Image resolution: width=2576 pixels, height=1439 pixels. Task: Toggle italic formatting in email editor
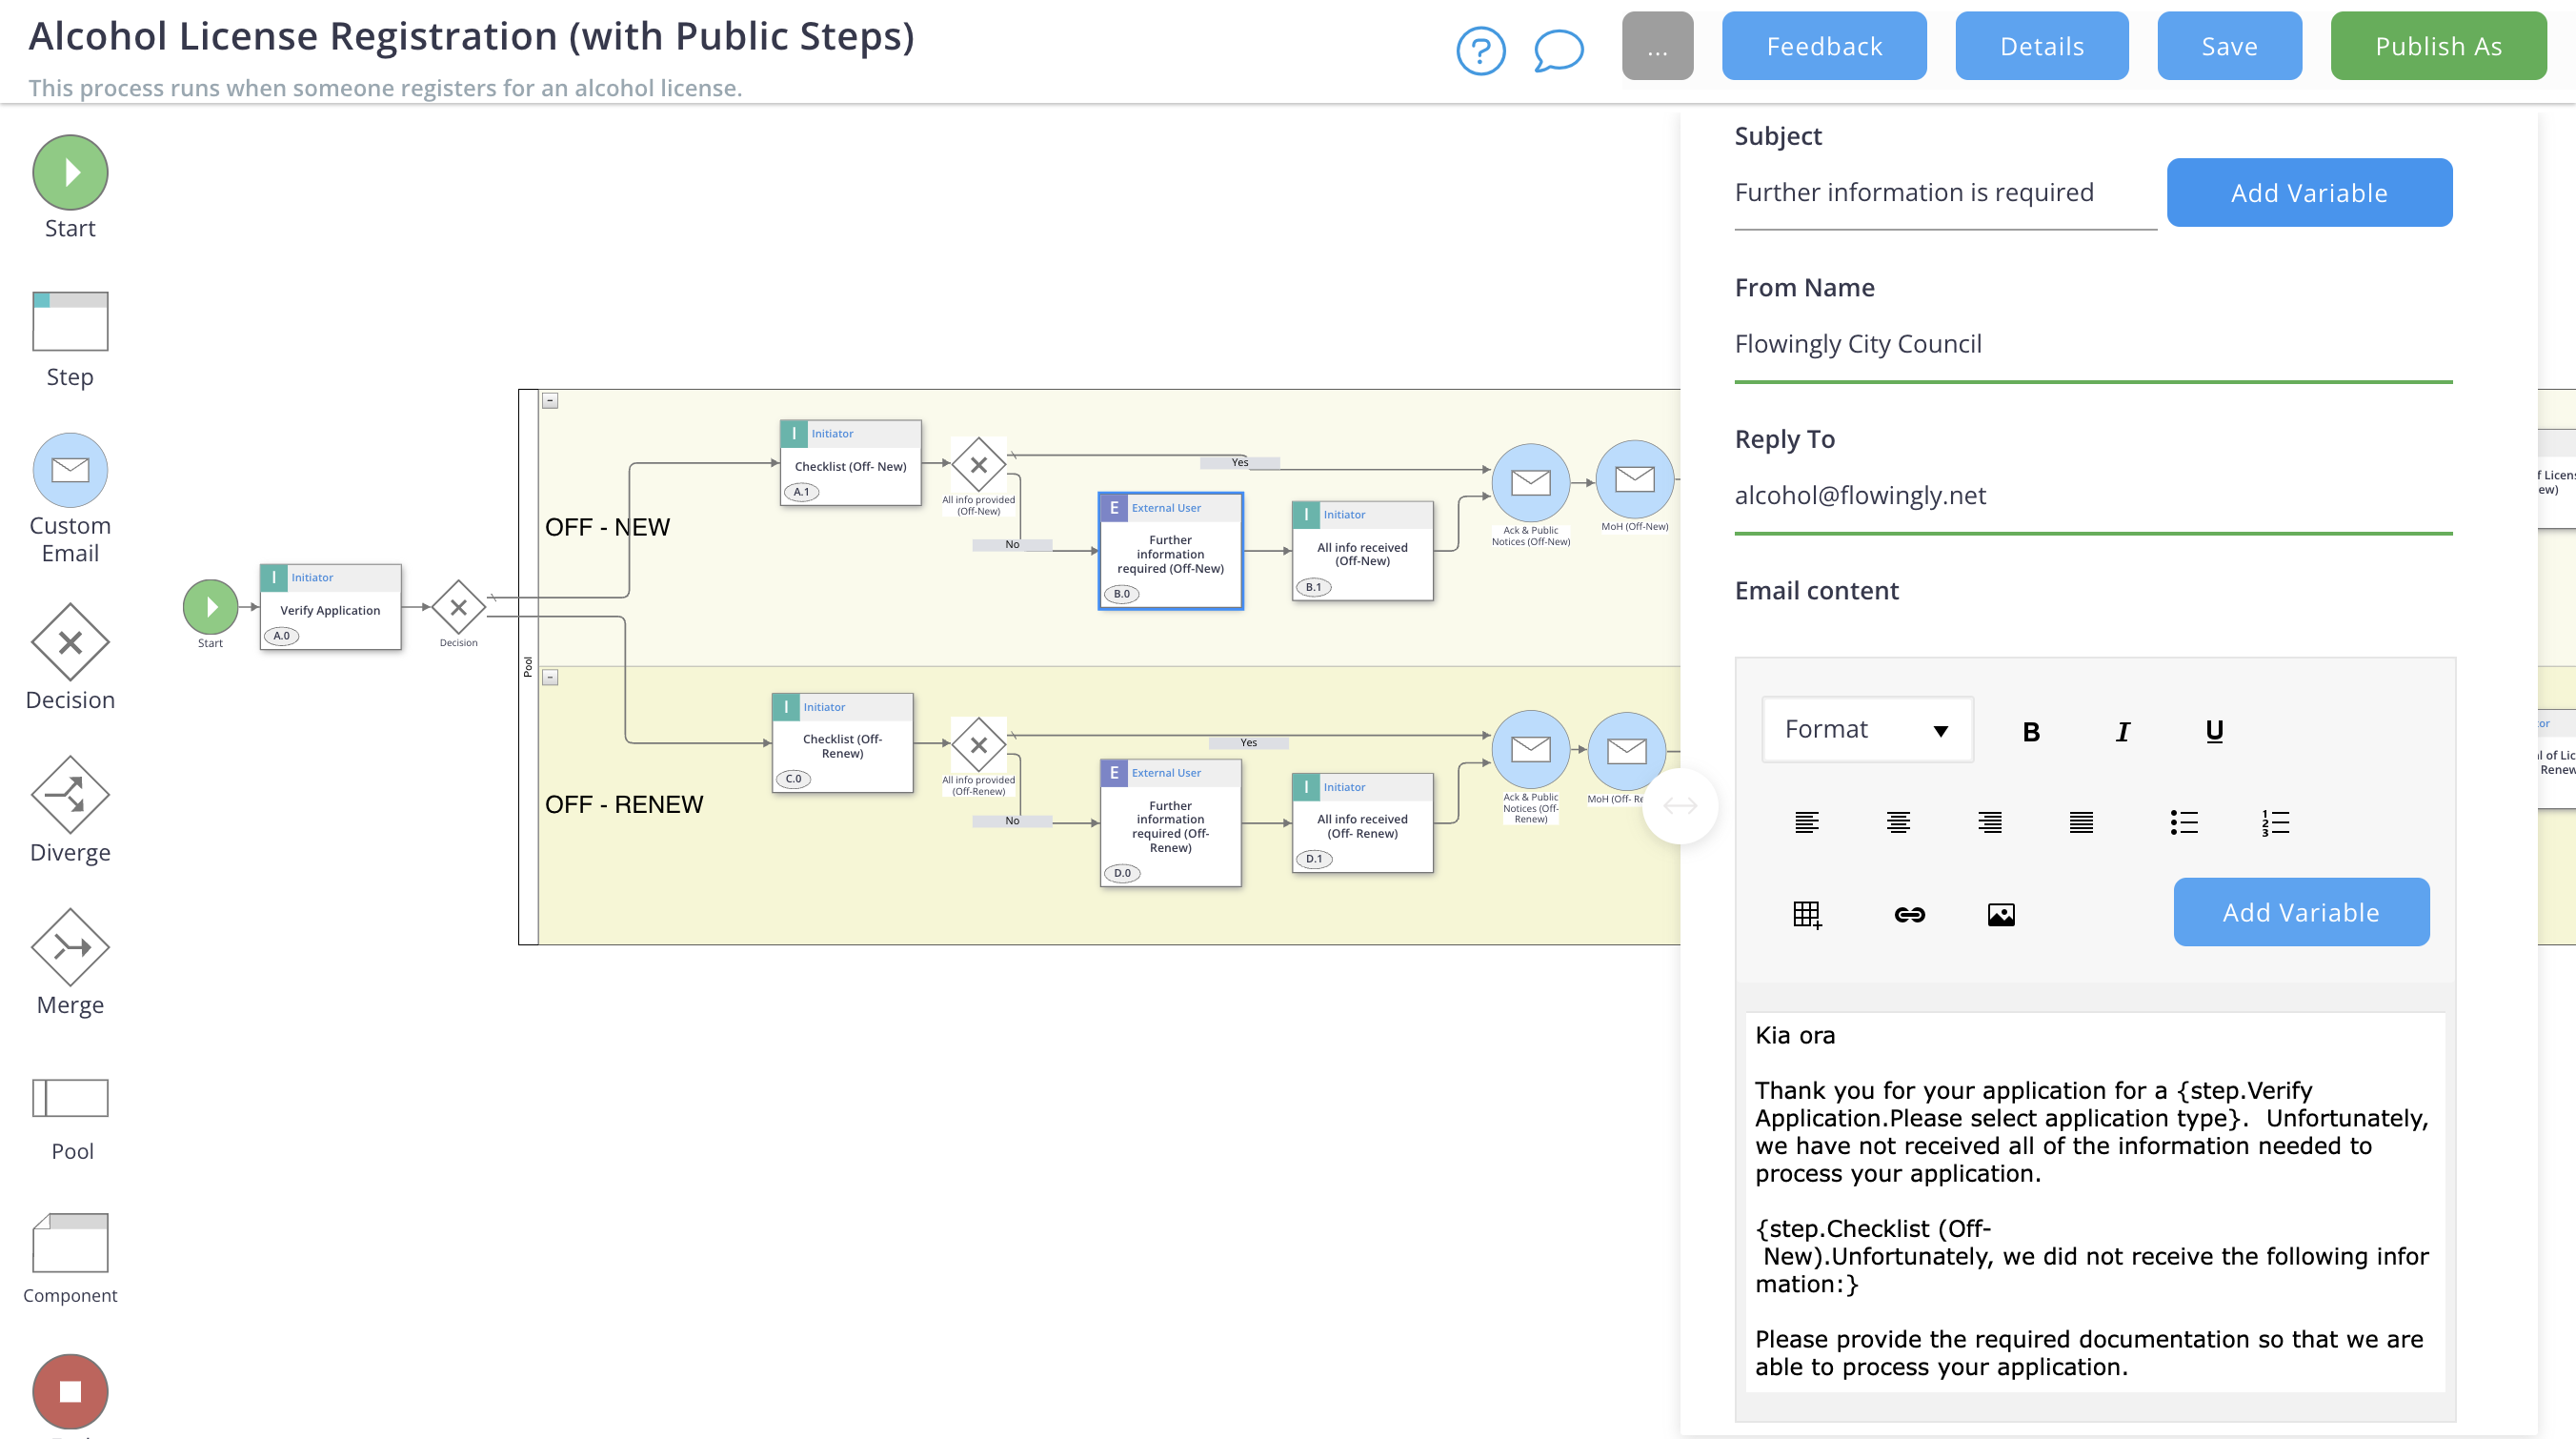click(x=2123, y=731)
